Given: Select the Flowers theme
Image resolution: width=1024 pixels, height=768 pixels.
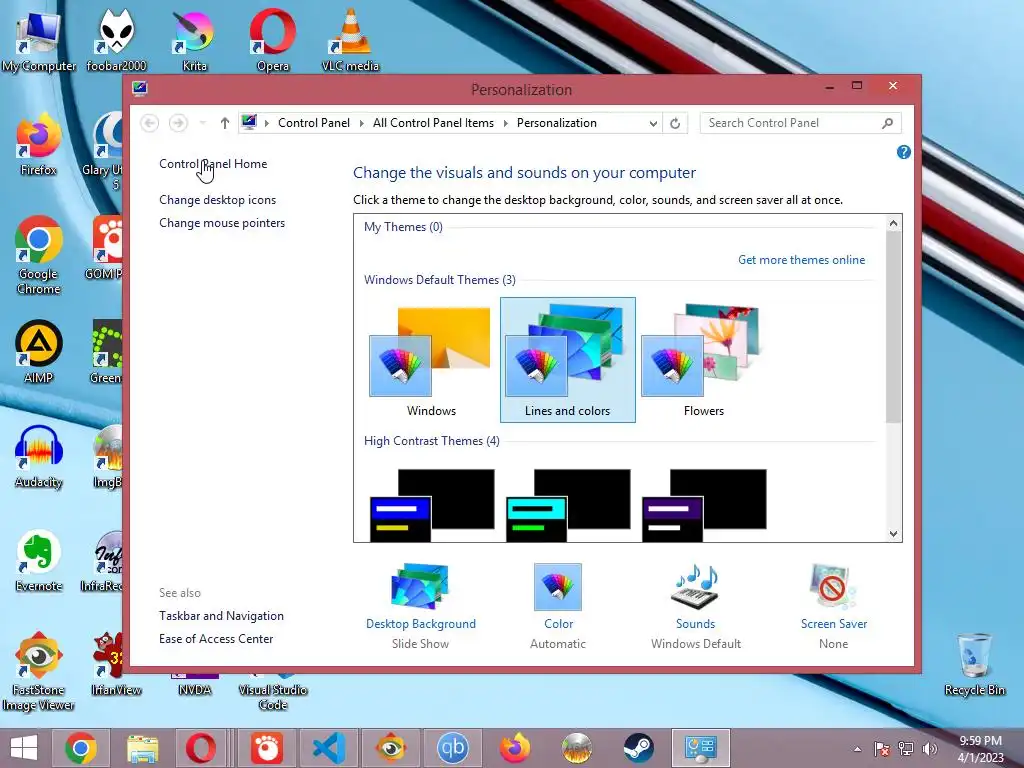Looking at the screenshot, I should 703,360.
